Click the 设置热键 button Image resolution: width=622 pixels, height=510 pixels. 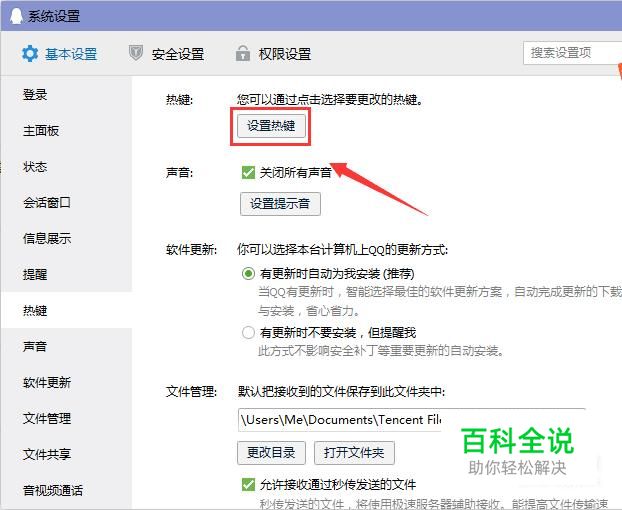coord(271,126)
